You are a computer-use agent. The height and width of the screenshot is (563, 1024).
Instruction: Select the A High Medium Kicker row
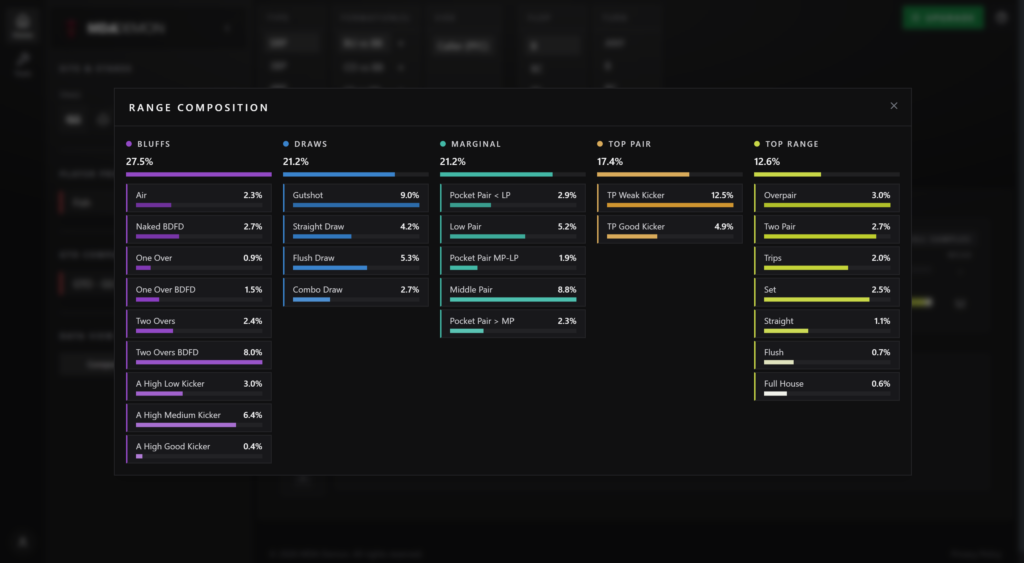[x=199, y=417]
